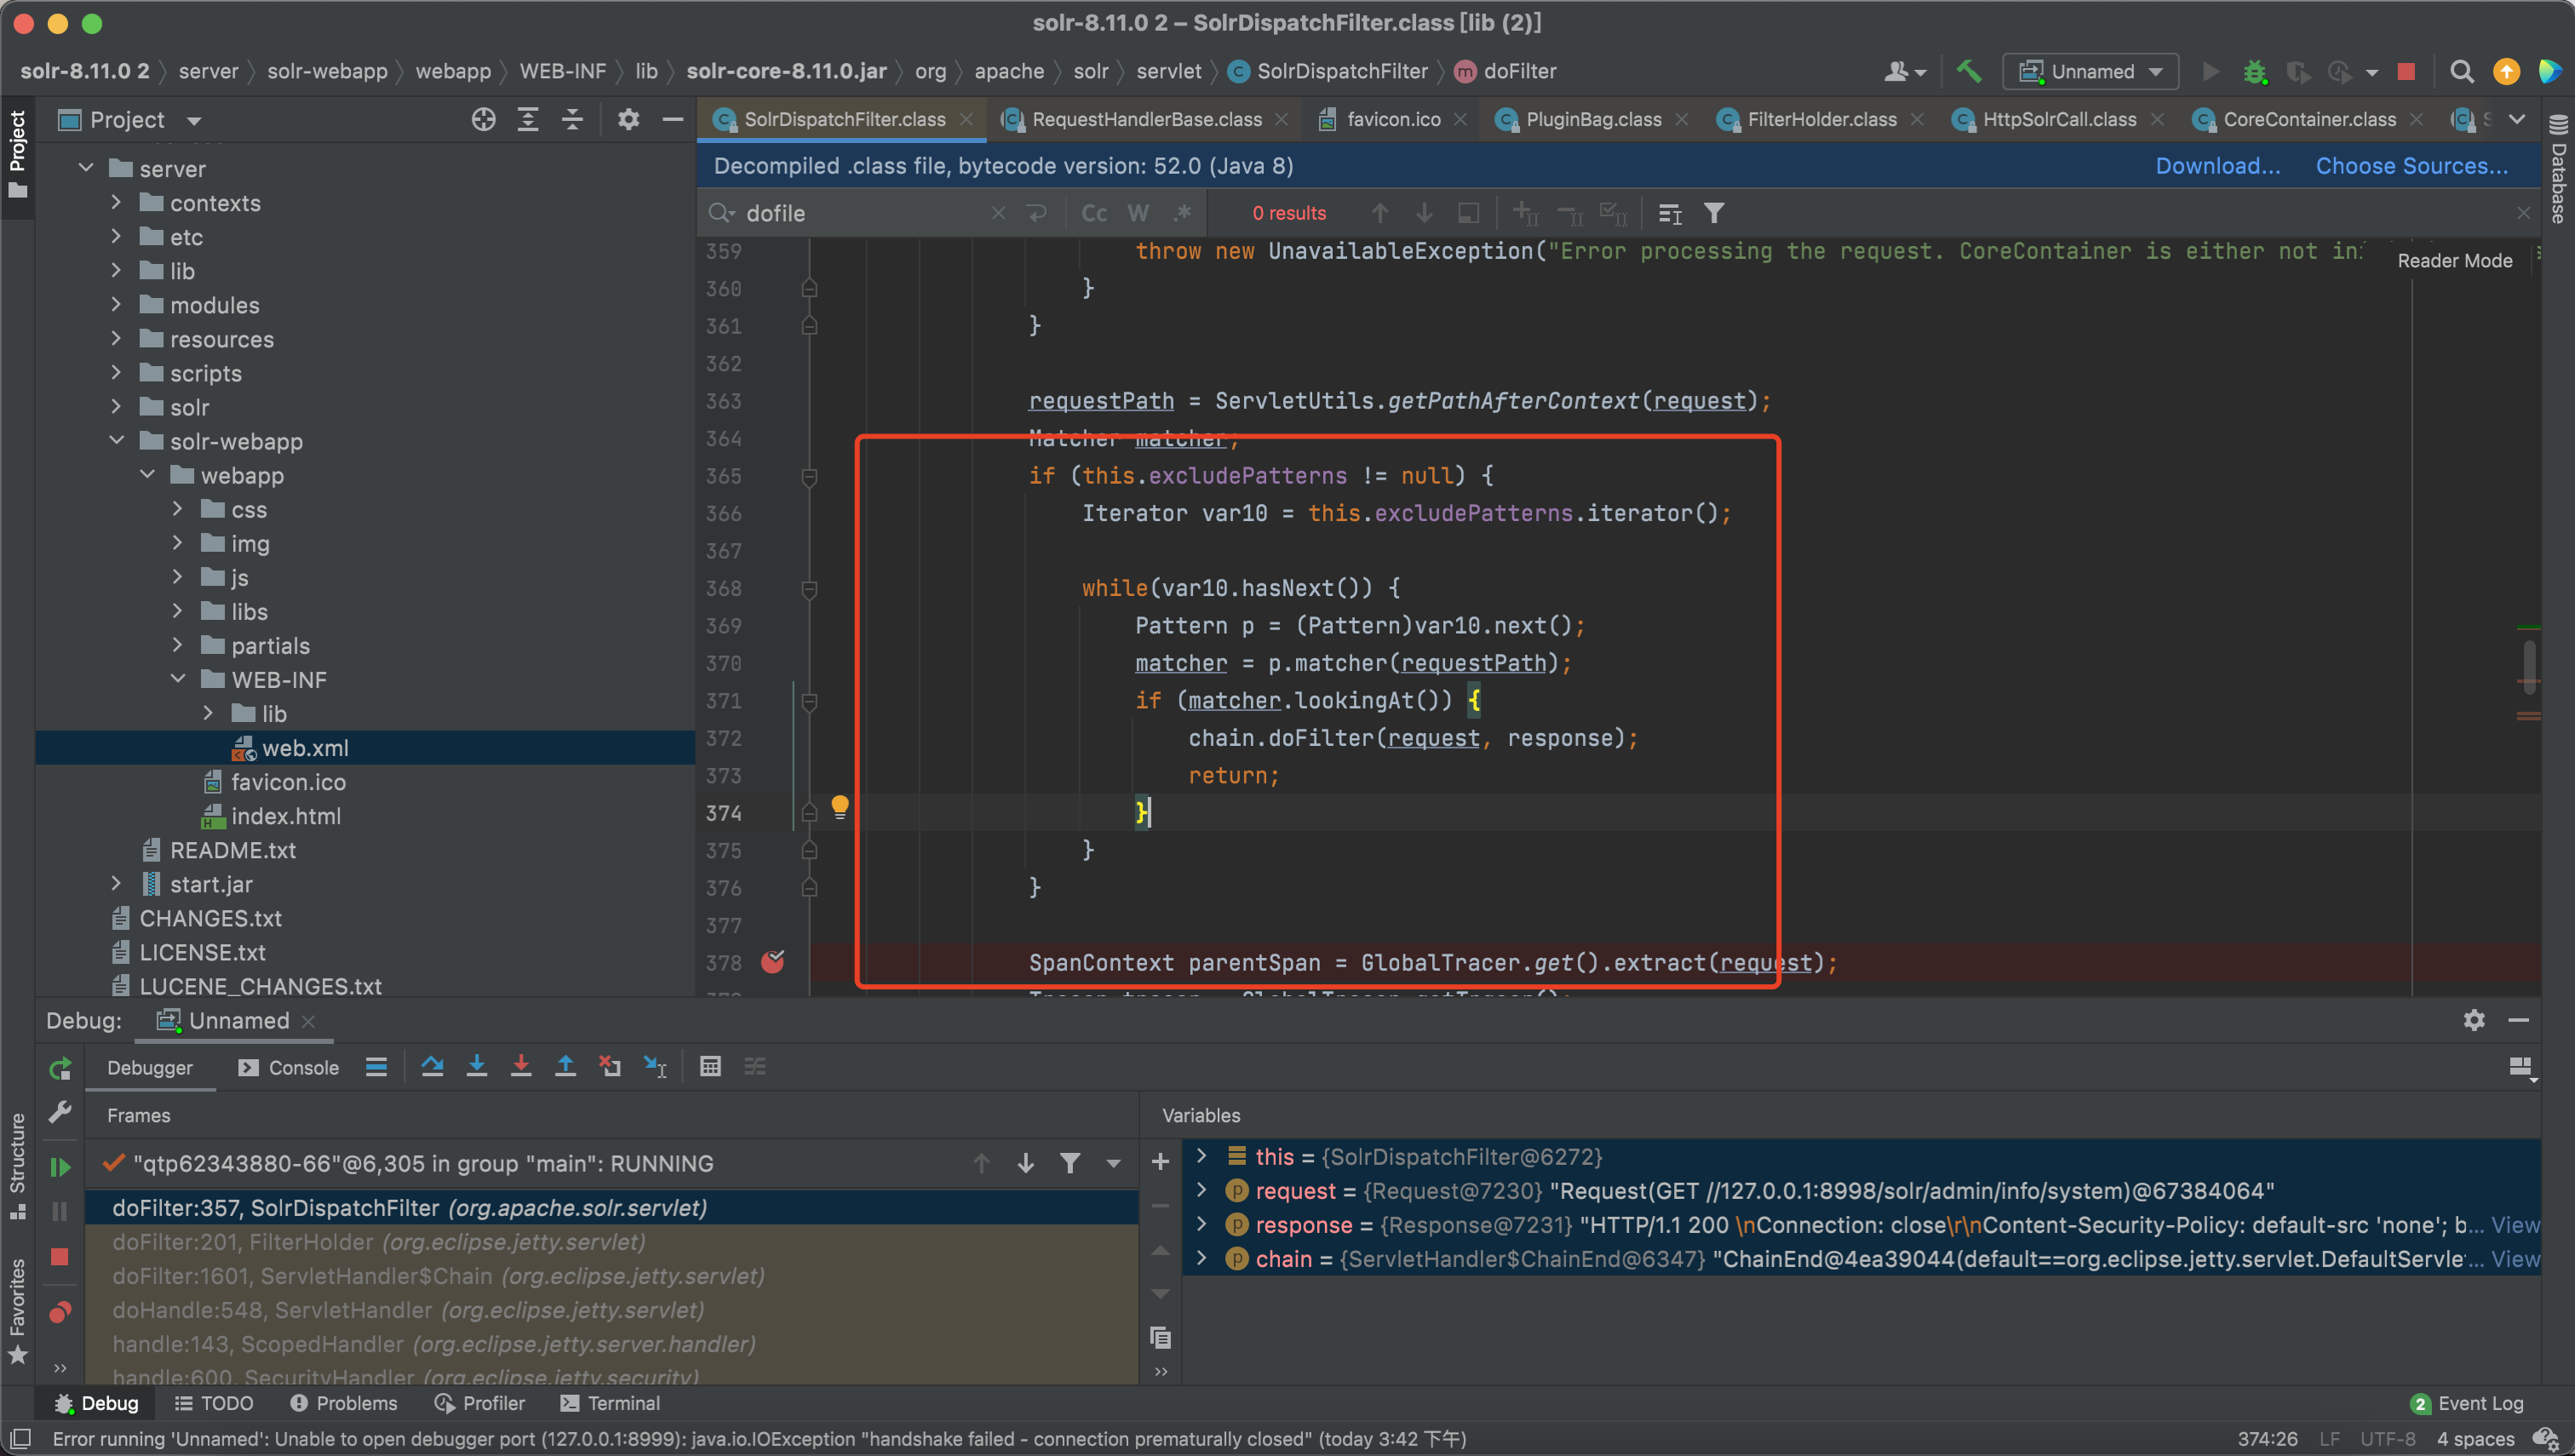Click Step Out in debugger toolbar
Viewport: 2575px width, 1456px height.
coord(565,1066)
